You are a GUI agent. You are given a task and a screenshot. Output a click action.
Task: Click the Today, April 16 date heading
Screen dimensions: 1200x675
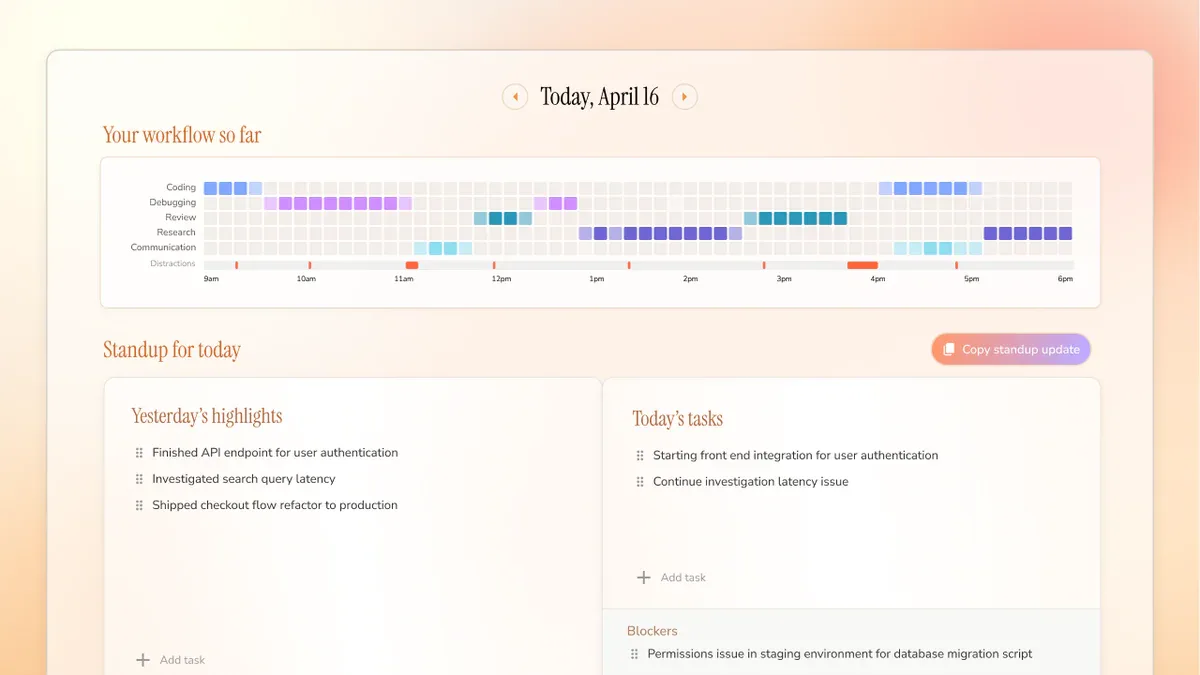coord(600,97)
